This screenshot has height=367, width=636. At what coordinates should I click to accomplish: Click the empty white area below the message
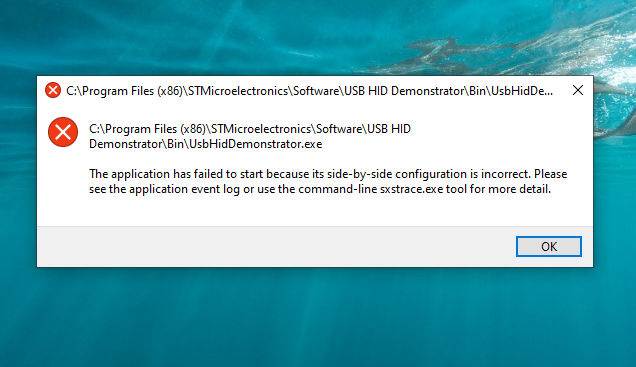click(x=314, y=211)
